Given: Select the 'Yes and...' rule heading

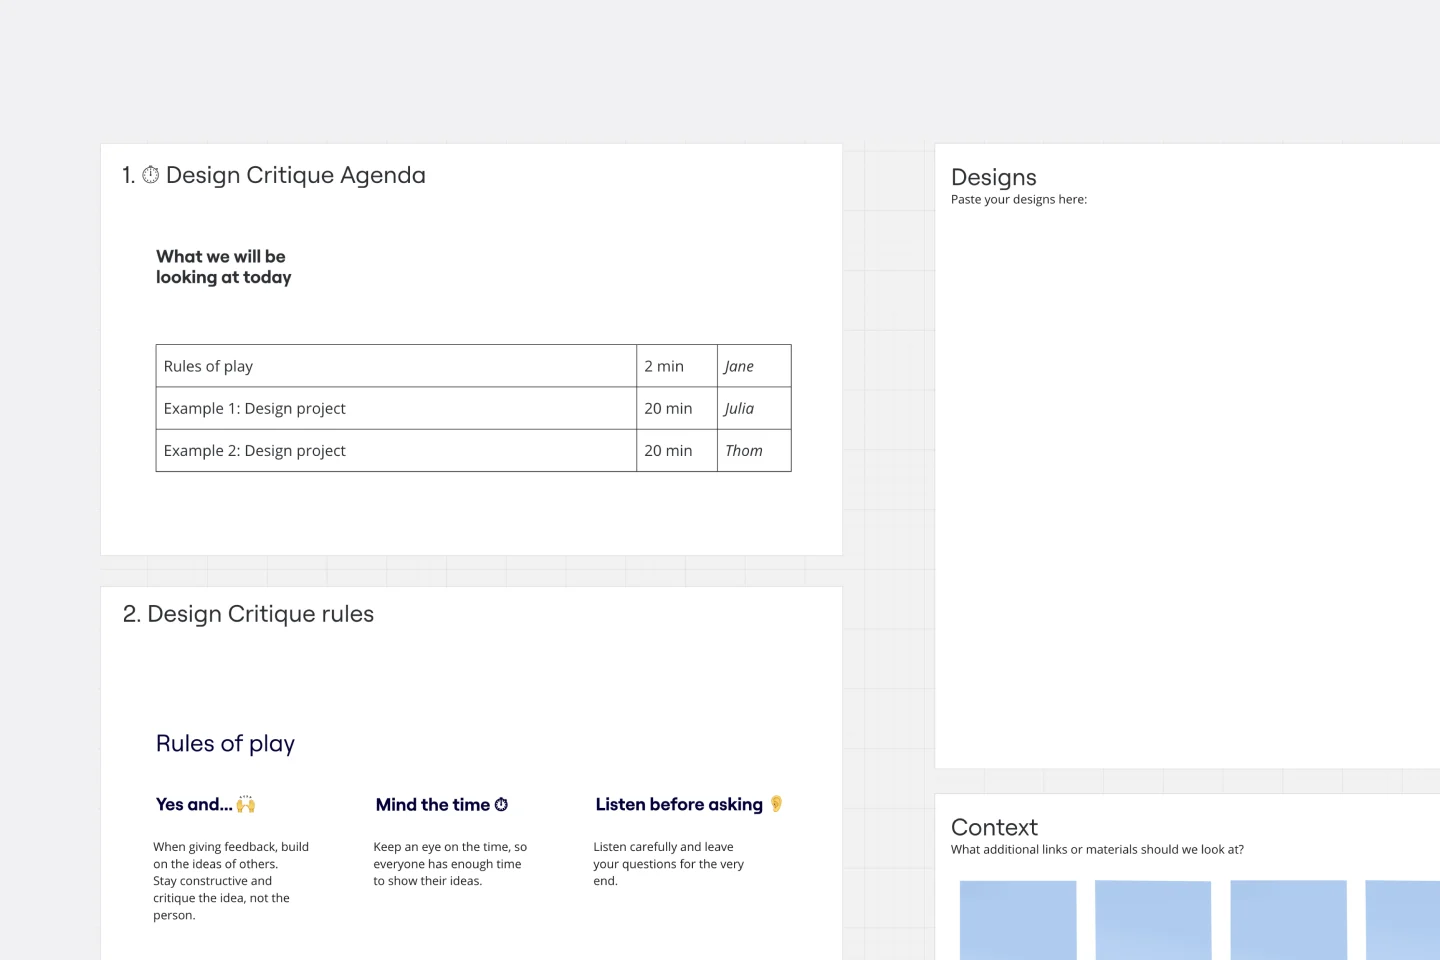Looking at the screenshot, I should pyautogui.click(x=195, y=804).
